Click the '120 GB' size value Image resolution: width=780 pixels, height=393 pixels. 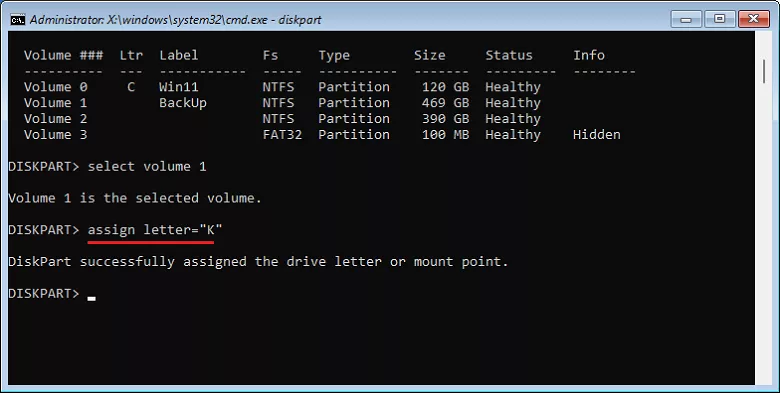(445, 87)
